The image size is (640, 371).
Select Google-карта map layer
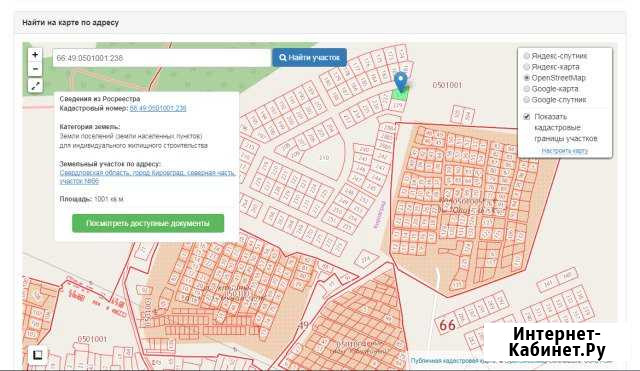[527, 89]
